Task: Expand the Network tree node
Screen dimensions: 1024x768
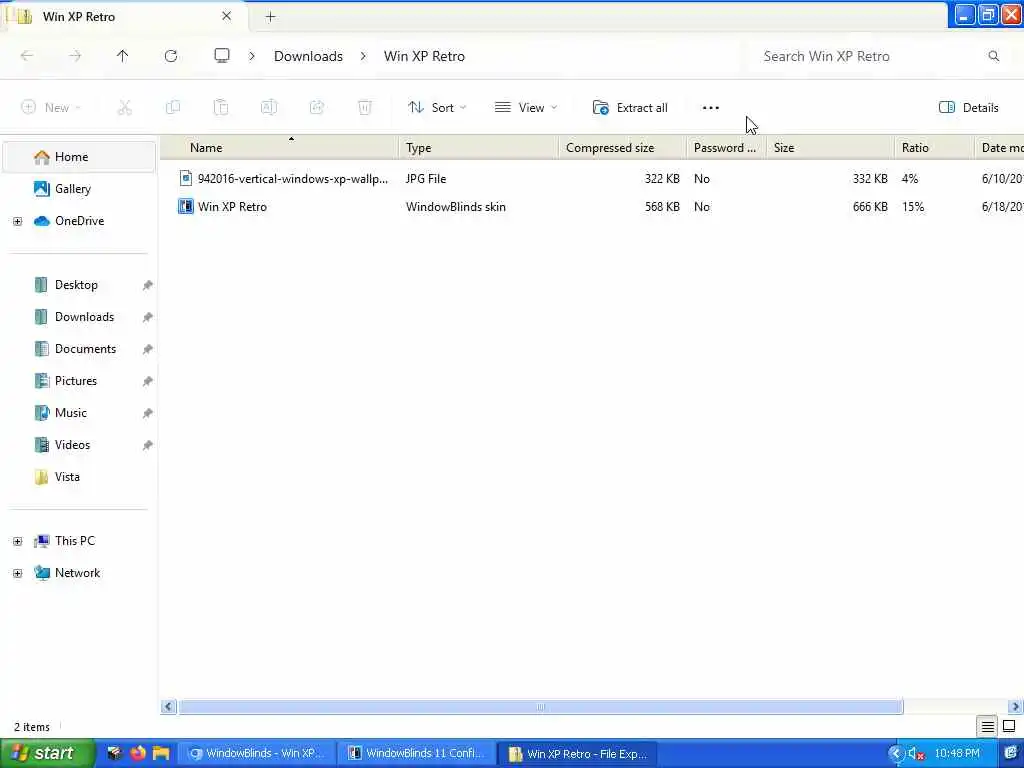Action: pos(18,573)
